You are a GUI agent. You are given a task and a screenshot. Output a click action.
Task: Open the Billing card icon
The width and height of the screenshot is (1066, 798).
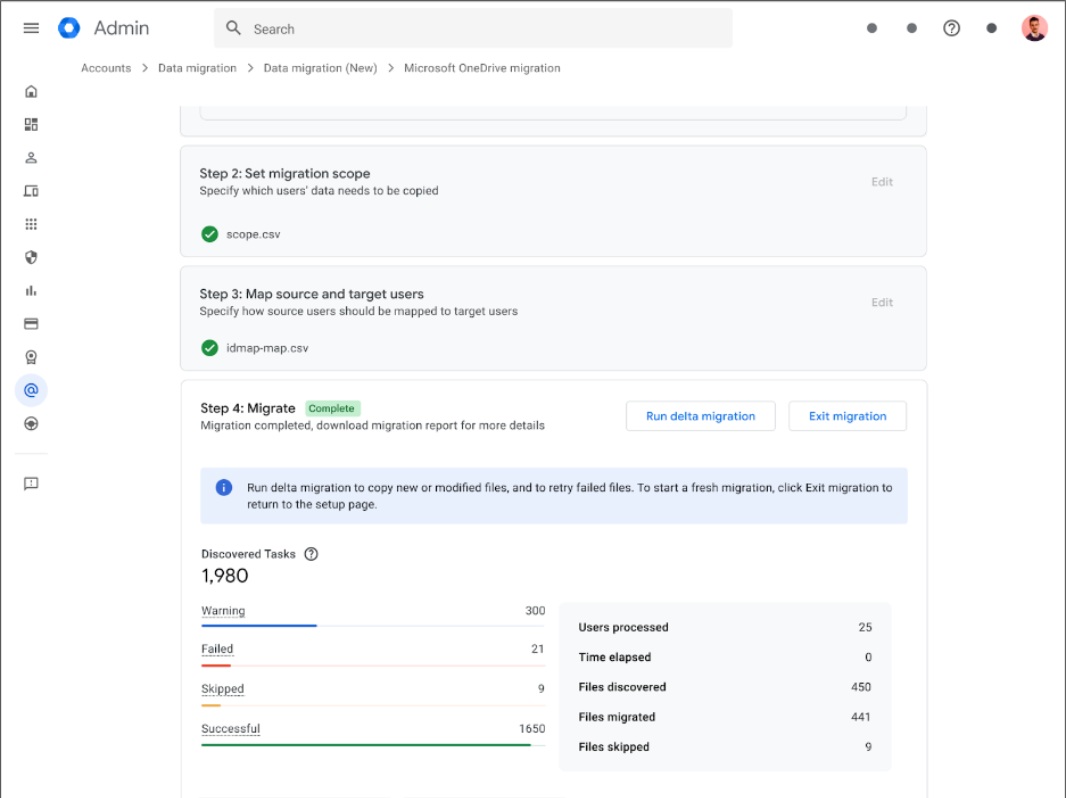click(31, 323)
